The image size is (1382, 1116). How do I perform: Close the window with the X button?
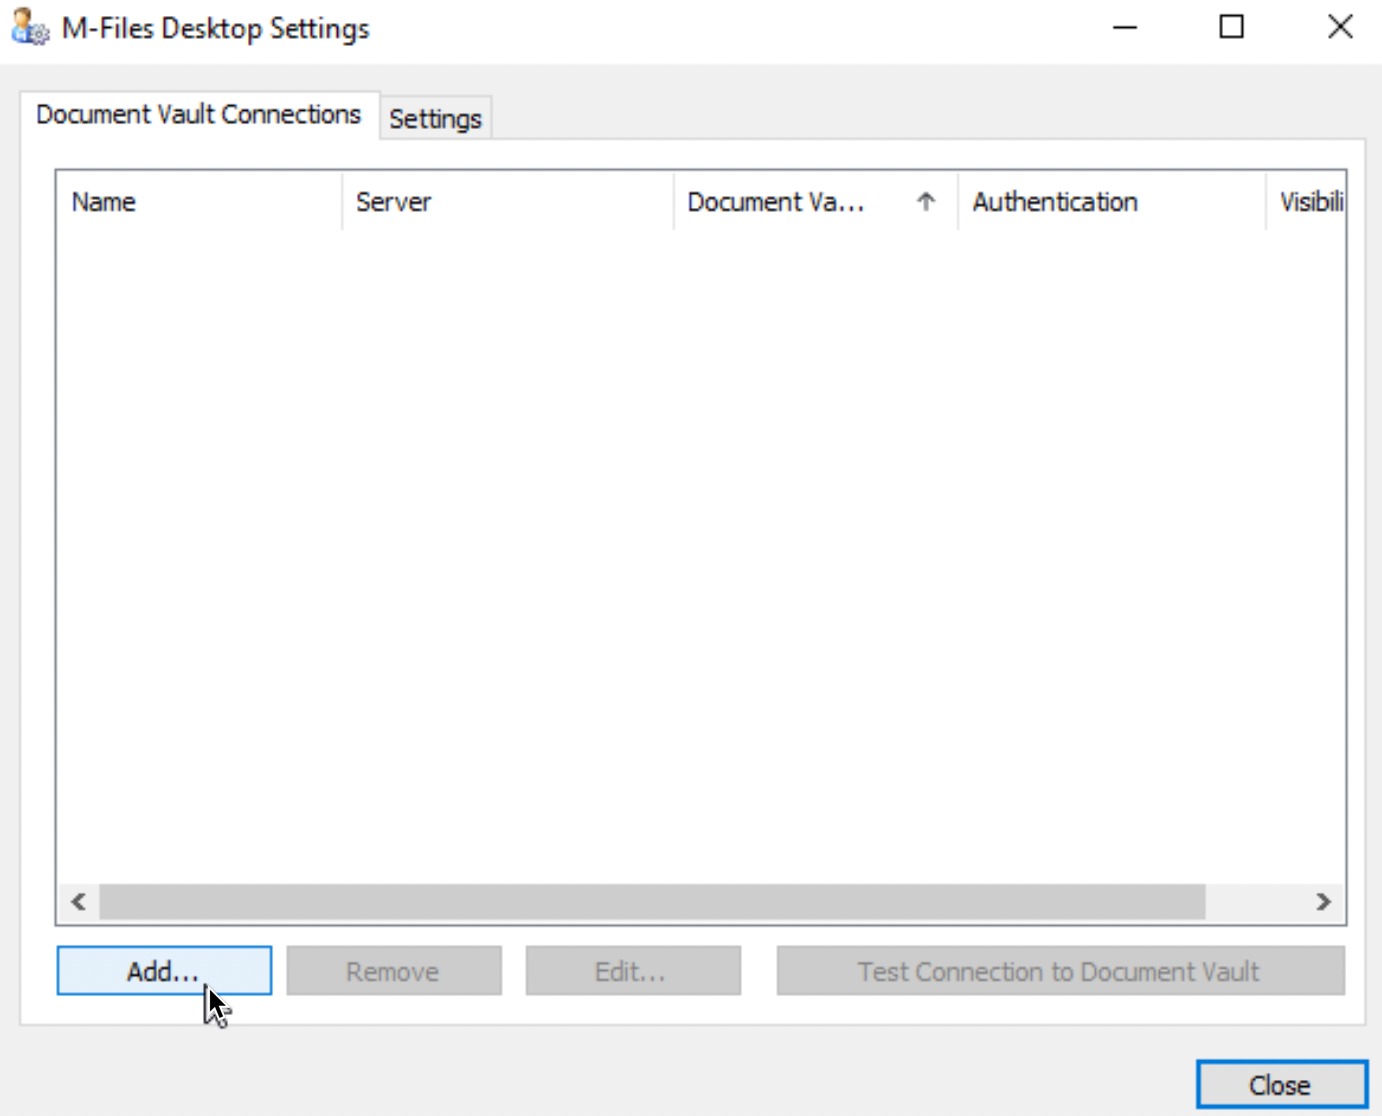click(x=1340, y=28)
